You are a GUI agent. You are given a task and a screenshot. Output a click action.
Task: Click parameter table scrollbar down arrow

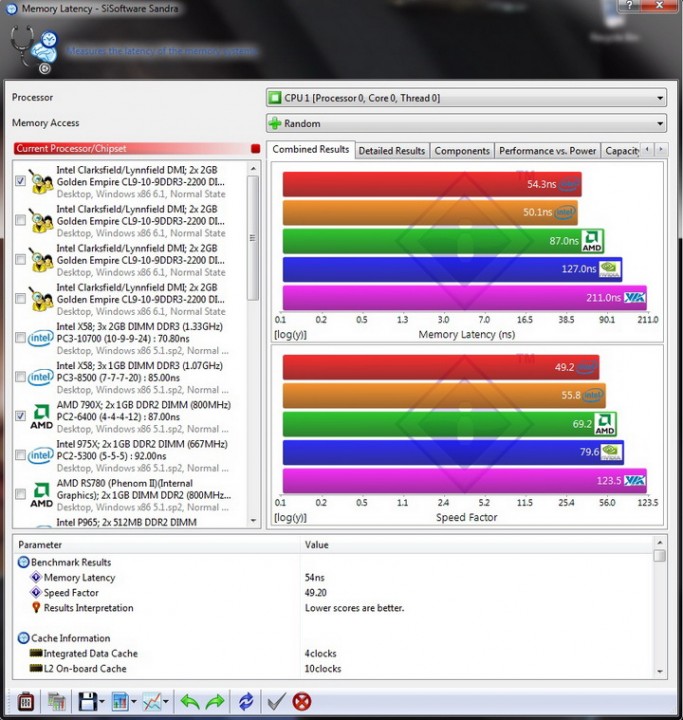[x=660, y=671]
